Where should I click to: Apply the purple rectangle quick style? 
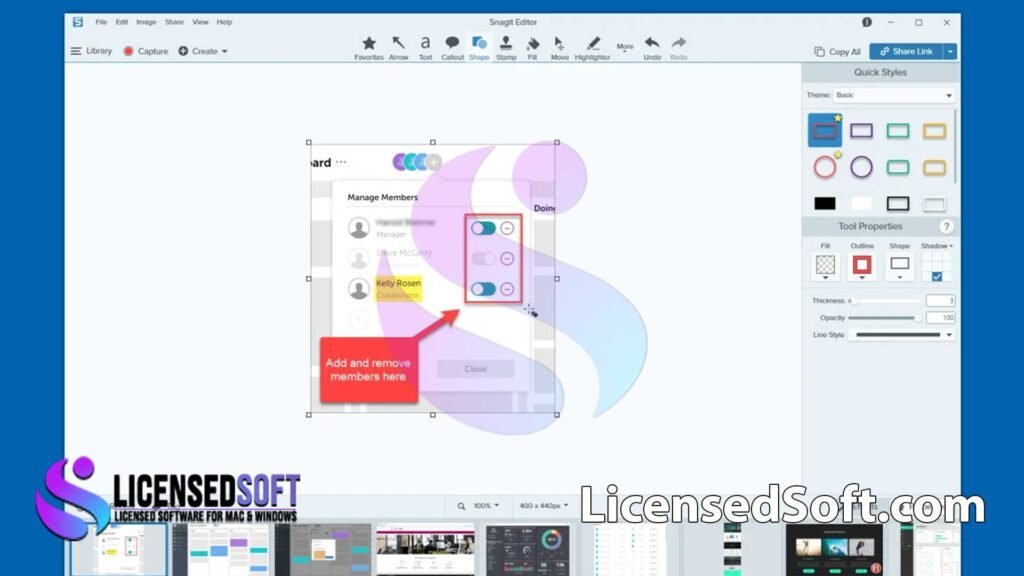click(x=861, y=131)
